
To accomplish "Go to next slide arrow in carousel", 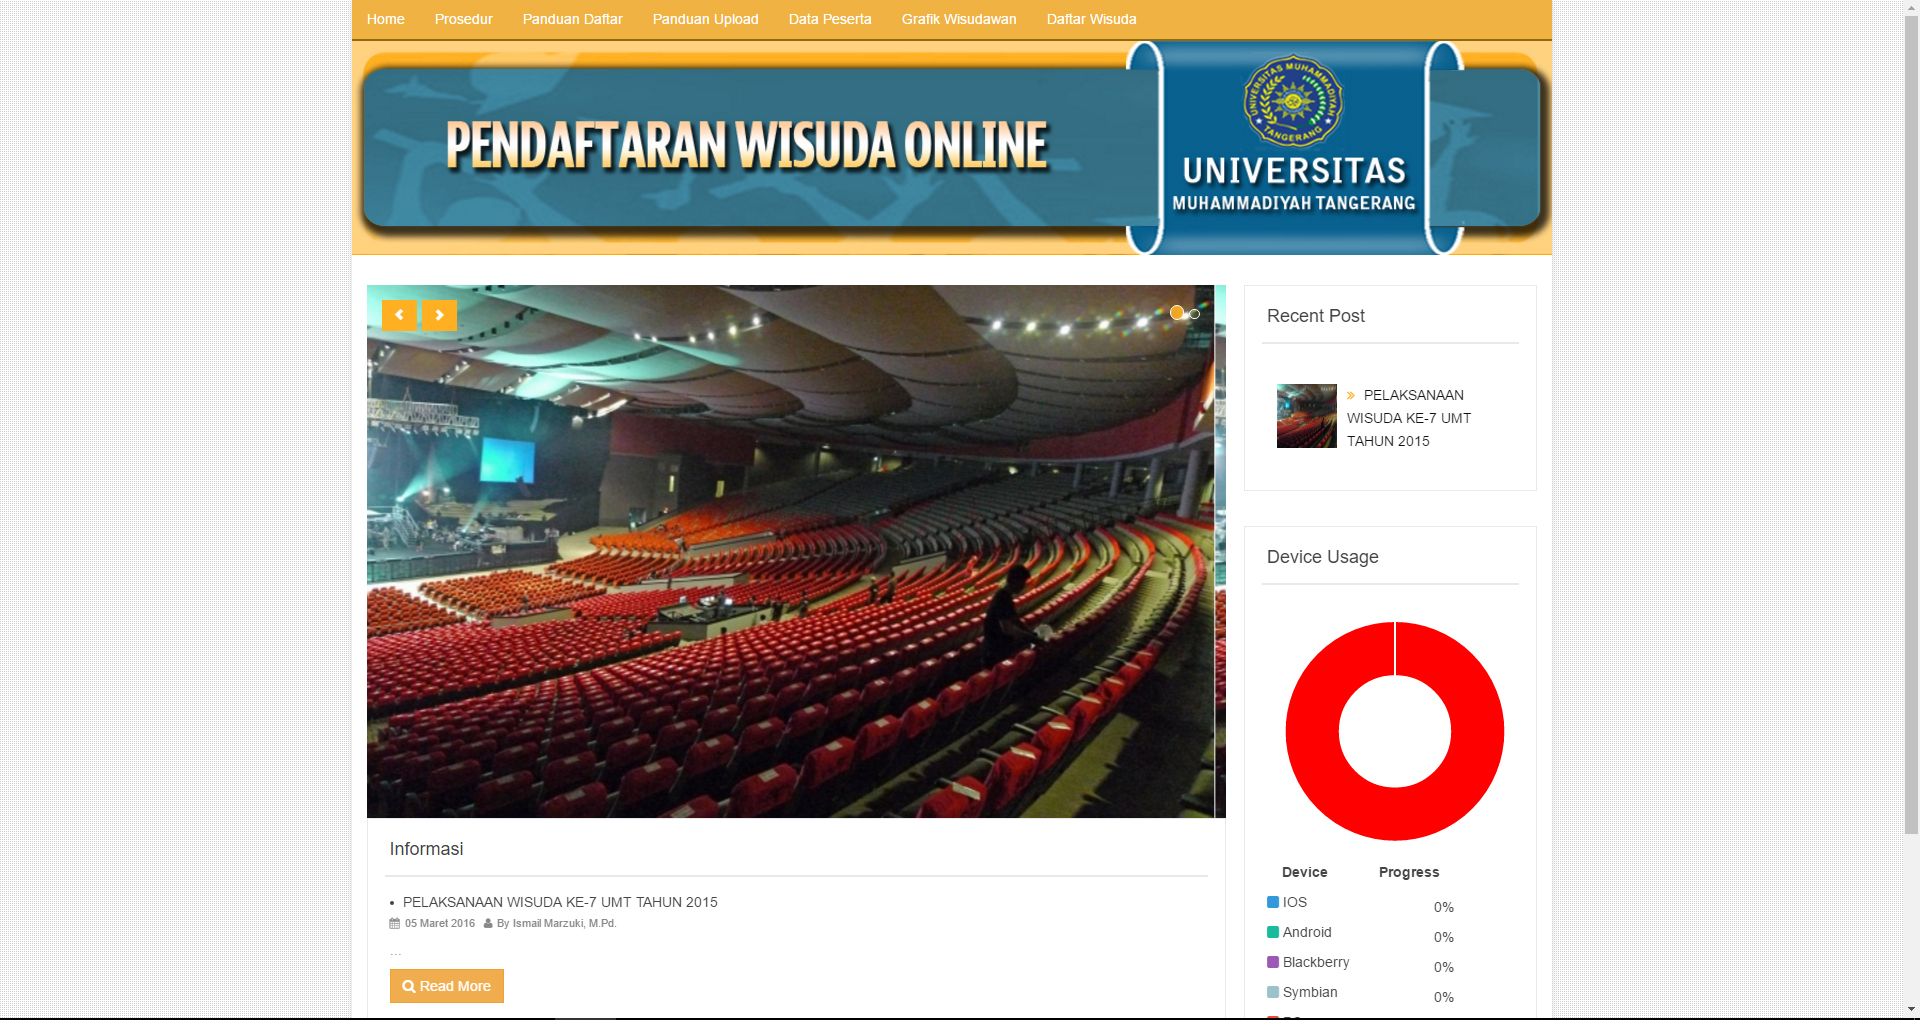I will coord(439,315).
